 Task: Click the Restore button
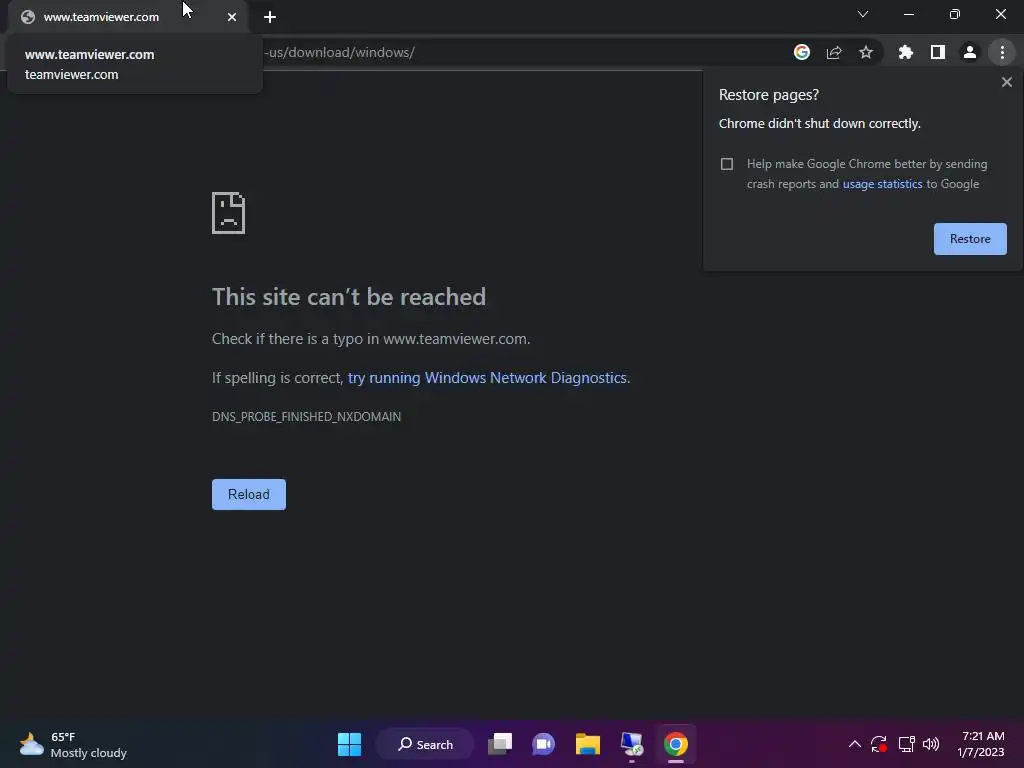pos(970,239)
